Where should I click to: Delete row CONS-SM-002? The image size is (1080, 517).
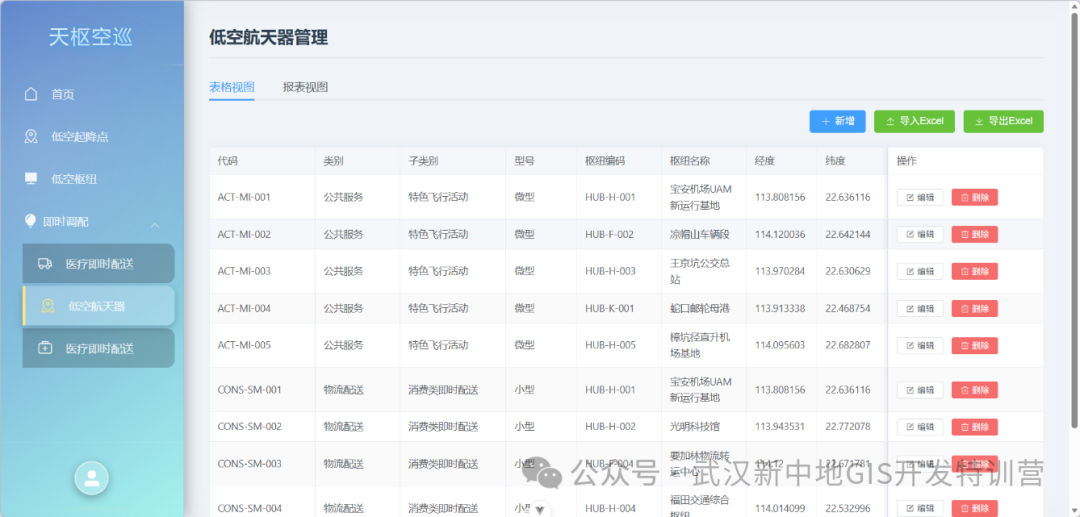tap(975, 427)
